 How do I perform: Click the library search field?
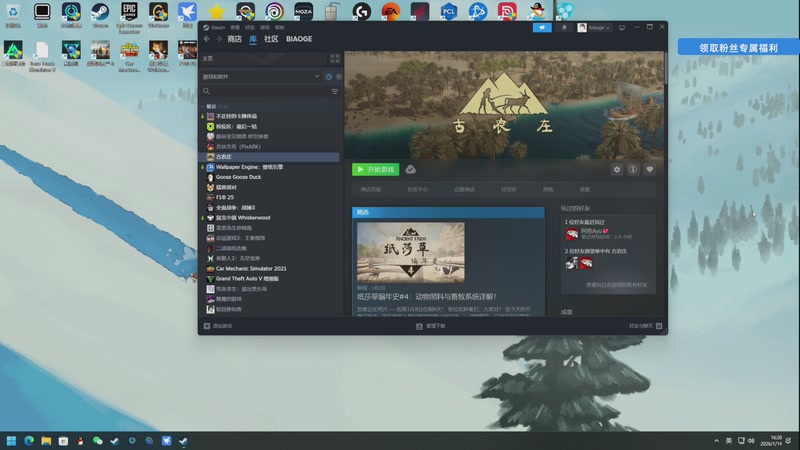tap(265, 91)
